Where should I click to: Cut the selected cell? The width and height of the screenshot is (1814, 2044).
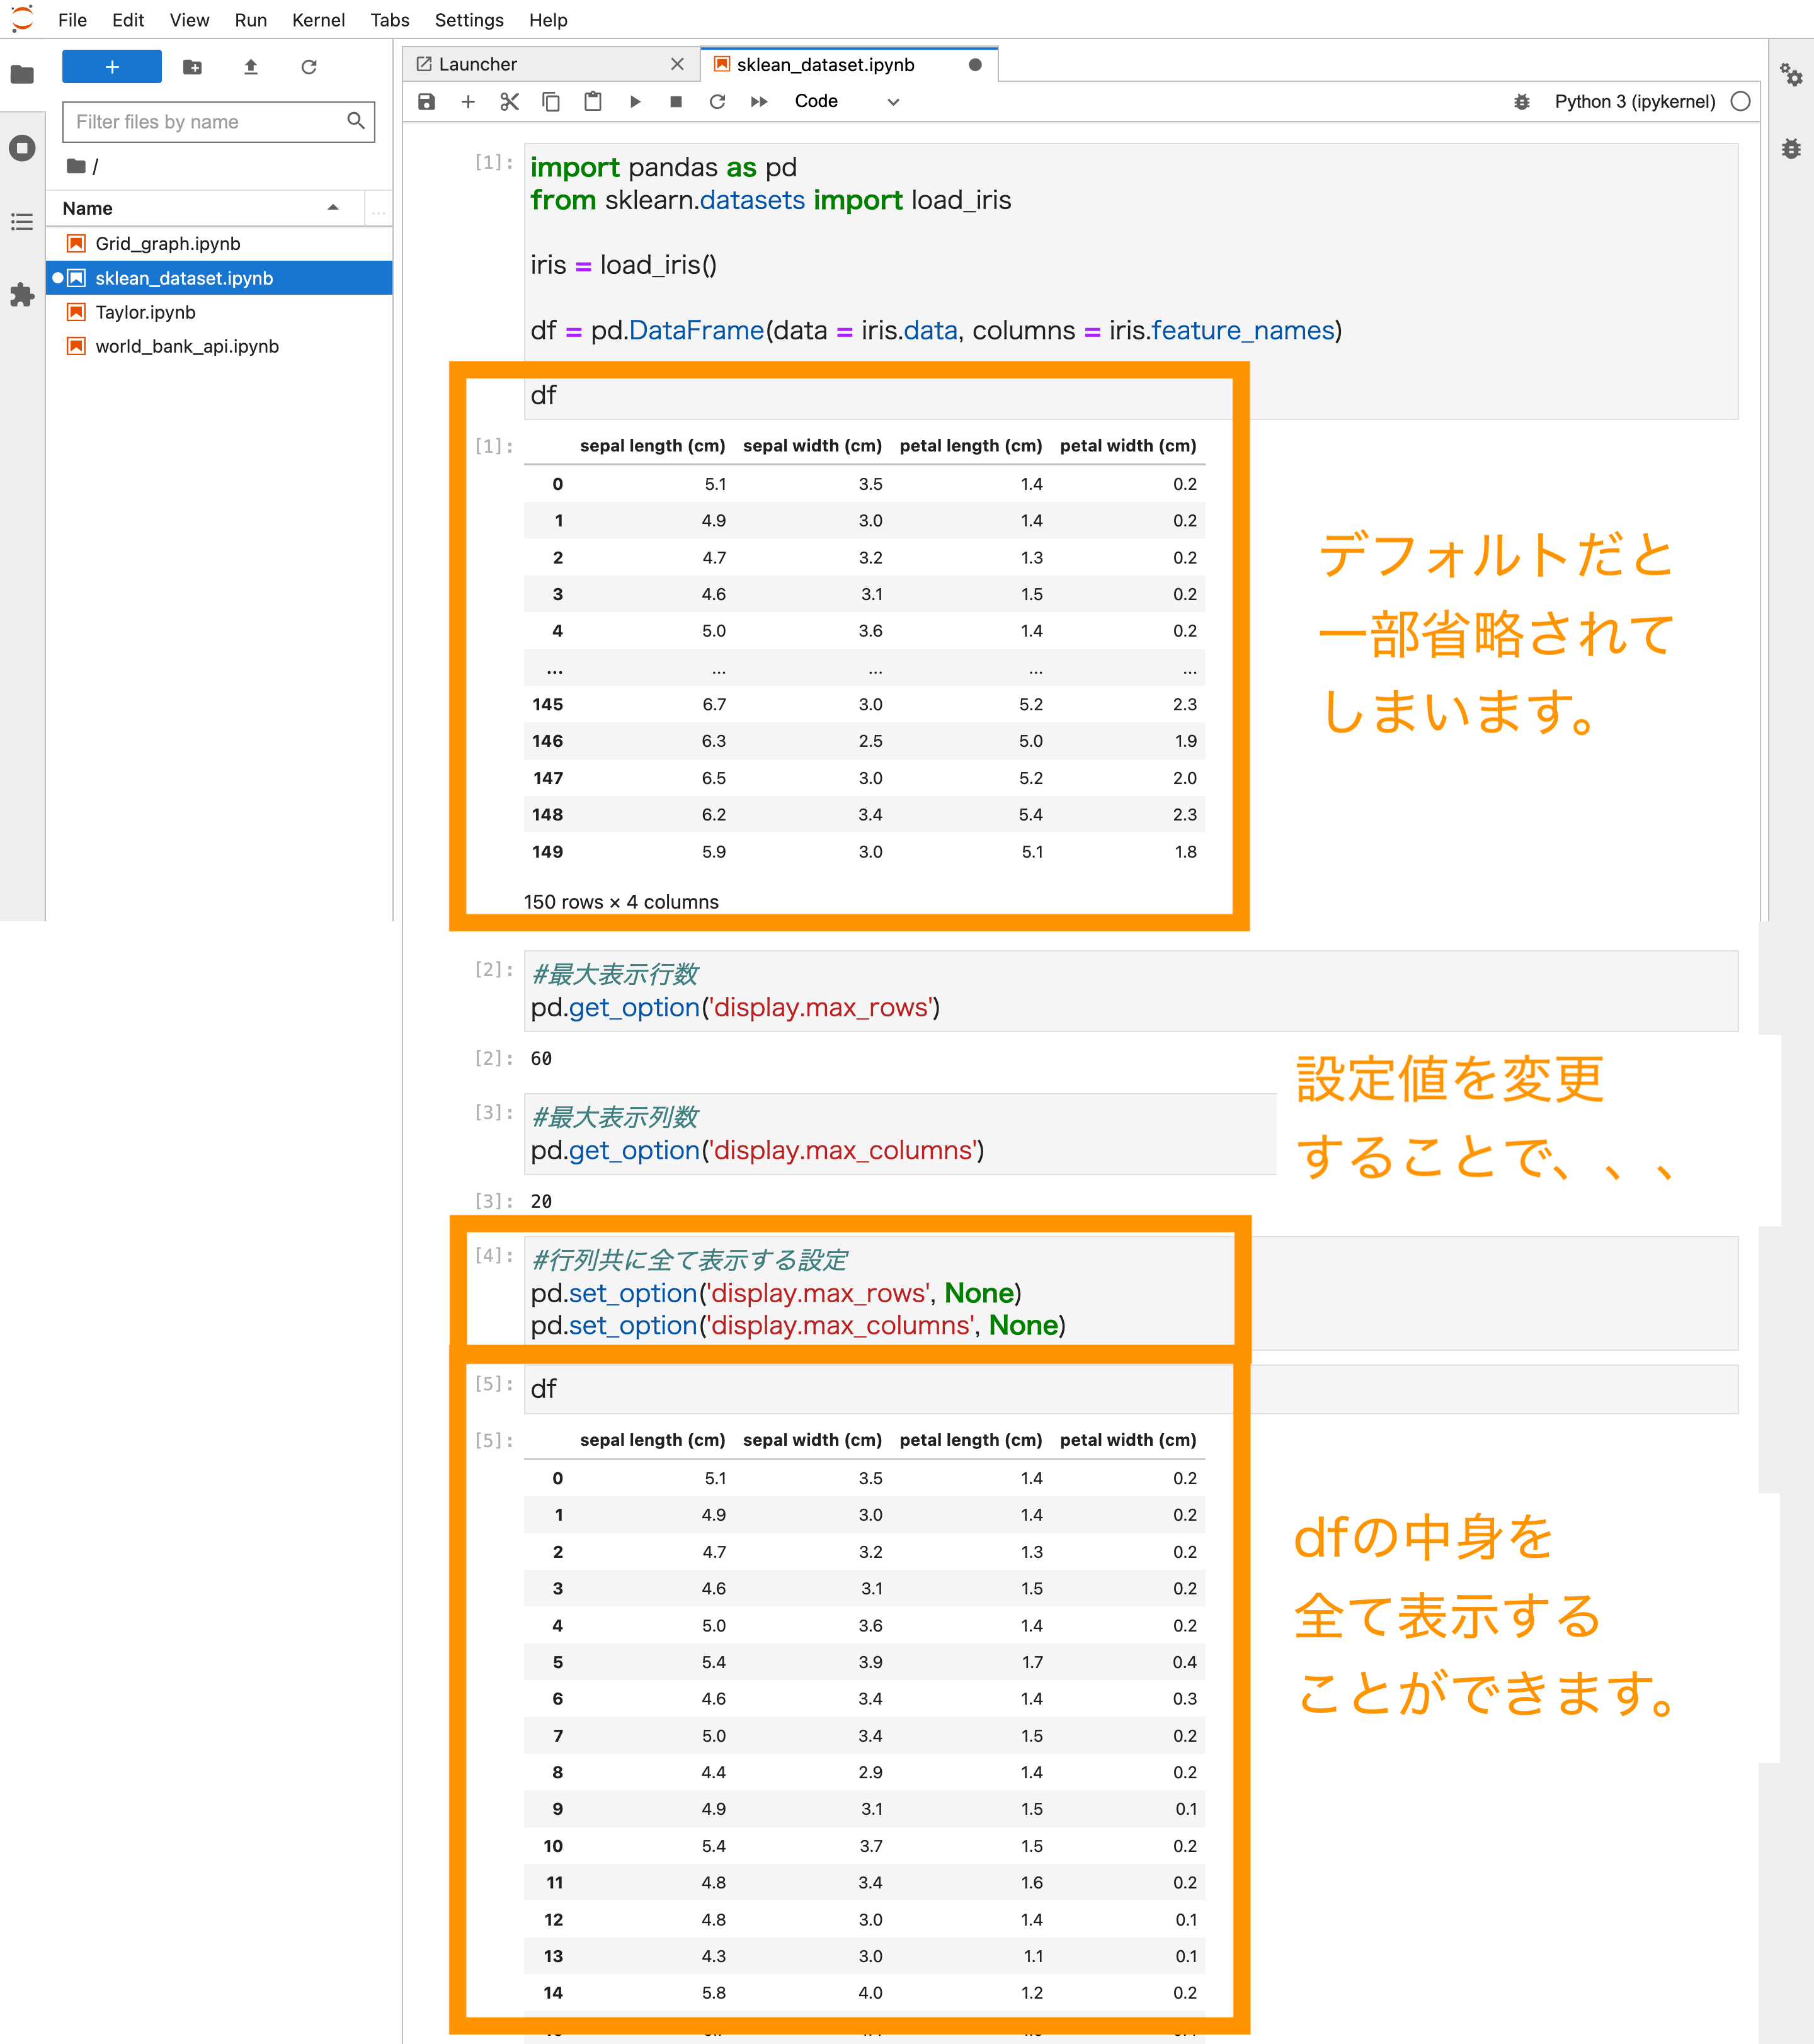[x=510, y=101]
